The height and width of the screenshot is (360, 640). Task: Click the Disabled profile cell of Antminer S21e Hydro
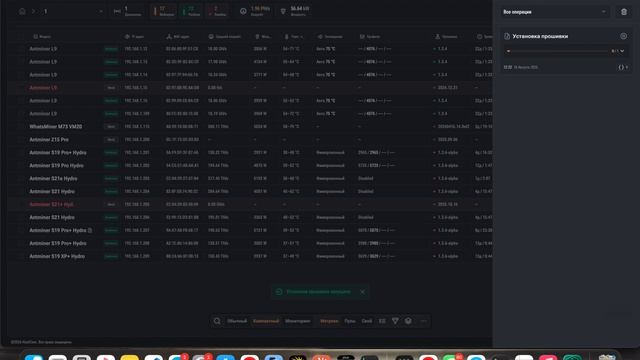click(x=366, y=178)
